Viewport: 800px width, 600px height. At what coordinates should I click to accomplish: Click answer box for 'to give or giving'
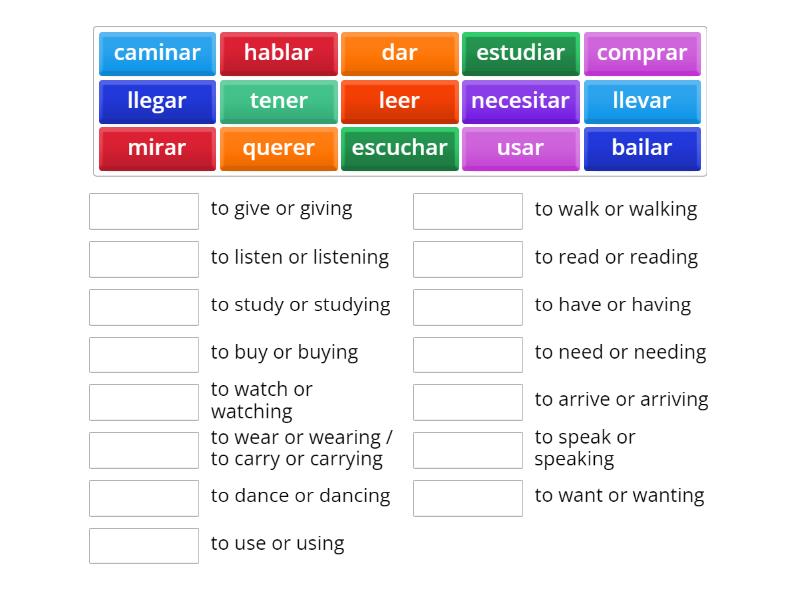pyautogui.click(x=144, y=211)
